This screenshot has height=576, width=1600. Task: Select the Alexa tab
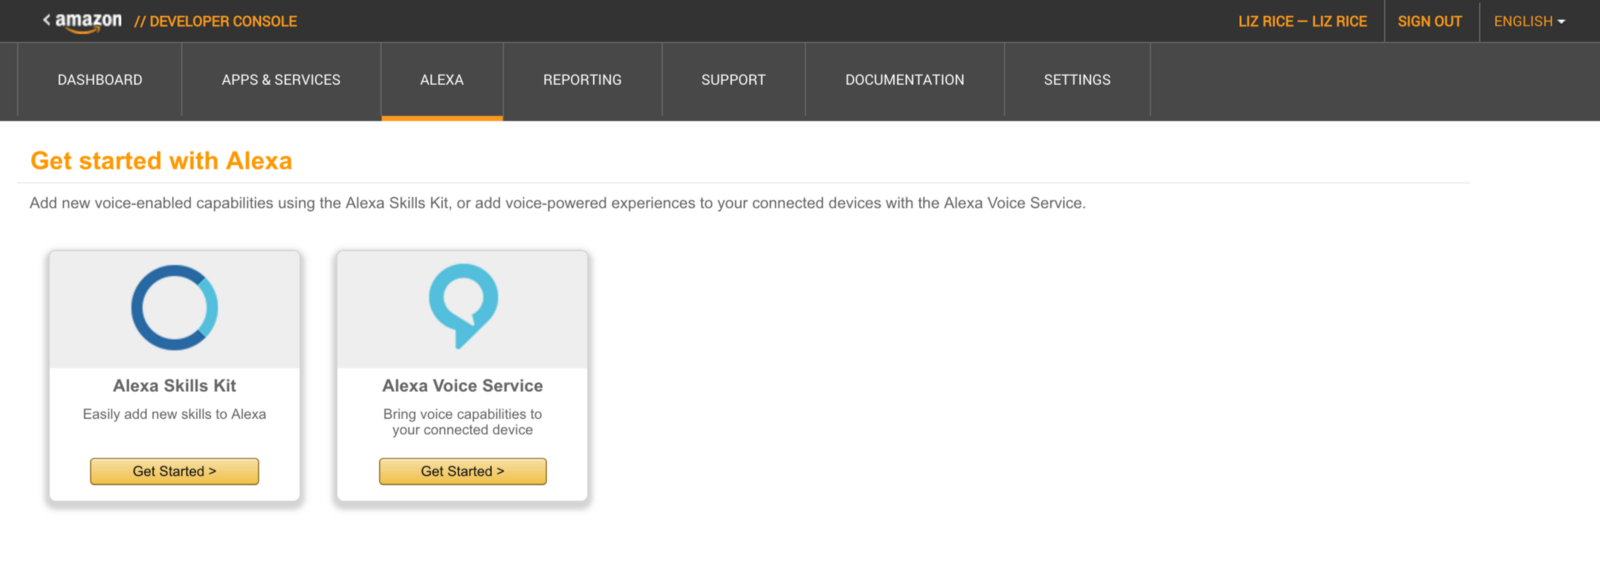click(442, 80)
